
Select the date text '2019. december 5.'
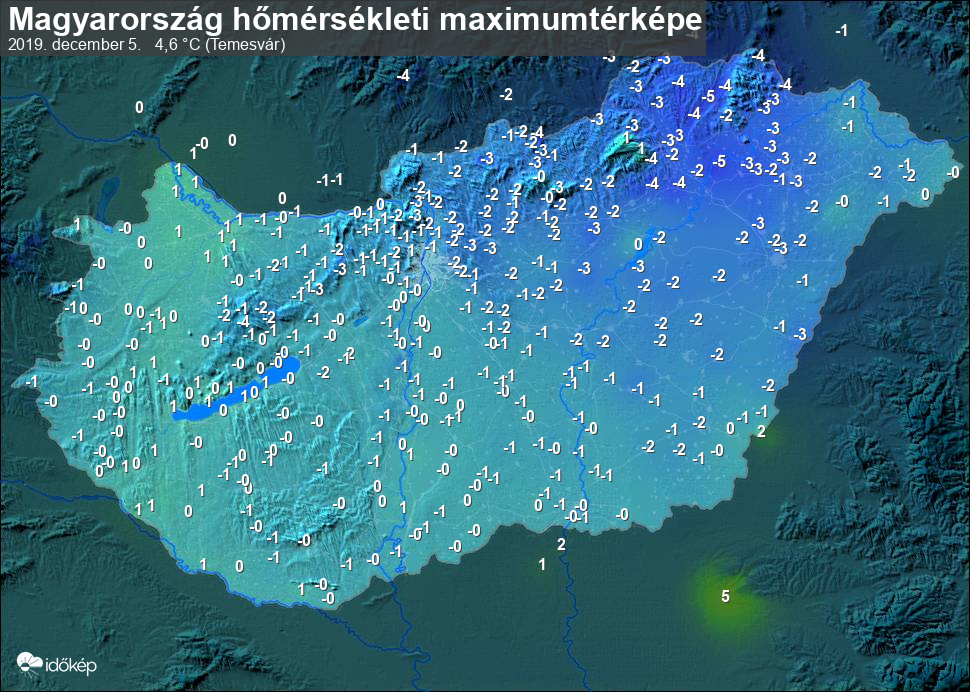point(74,46)
